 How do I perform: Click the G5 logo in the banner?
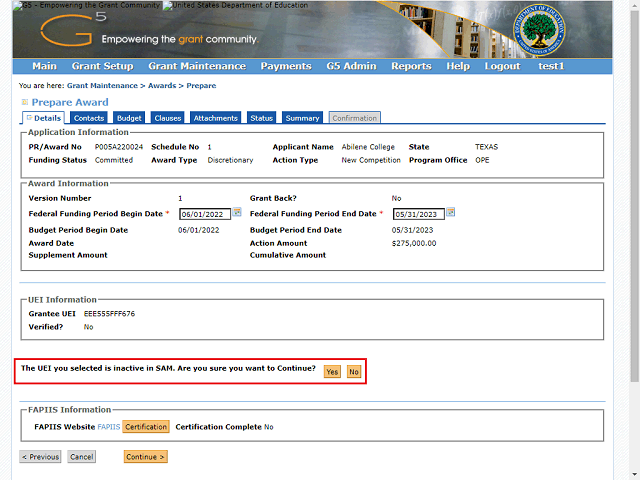[x=73, y=29]
